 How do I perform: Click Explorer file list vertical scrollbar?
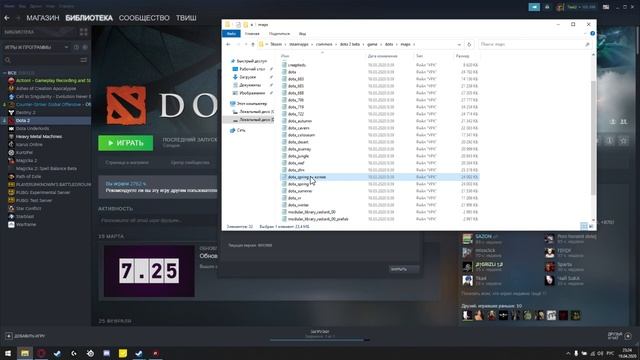click(x=593, y=138)
